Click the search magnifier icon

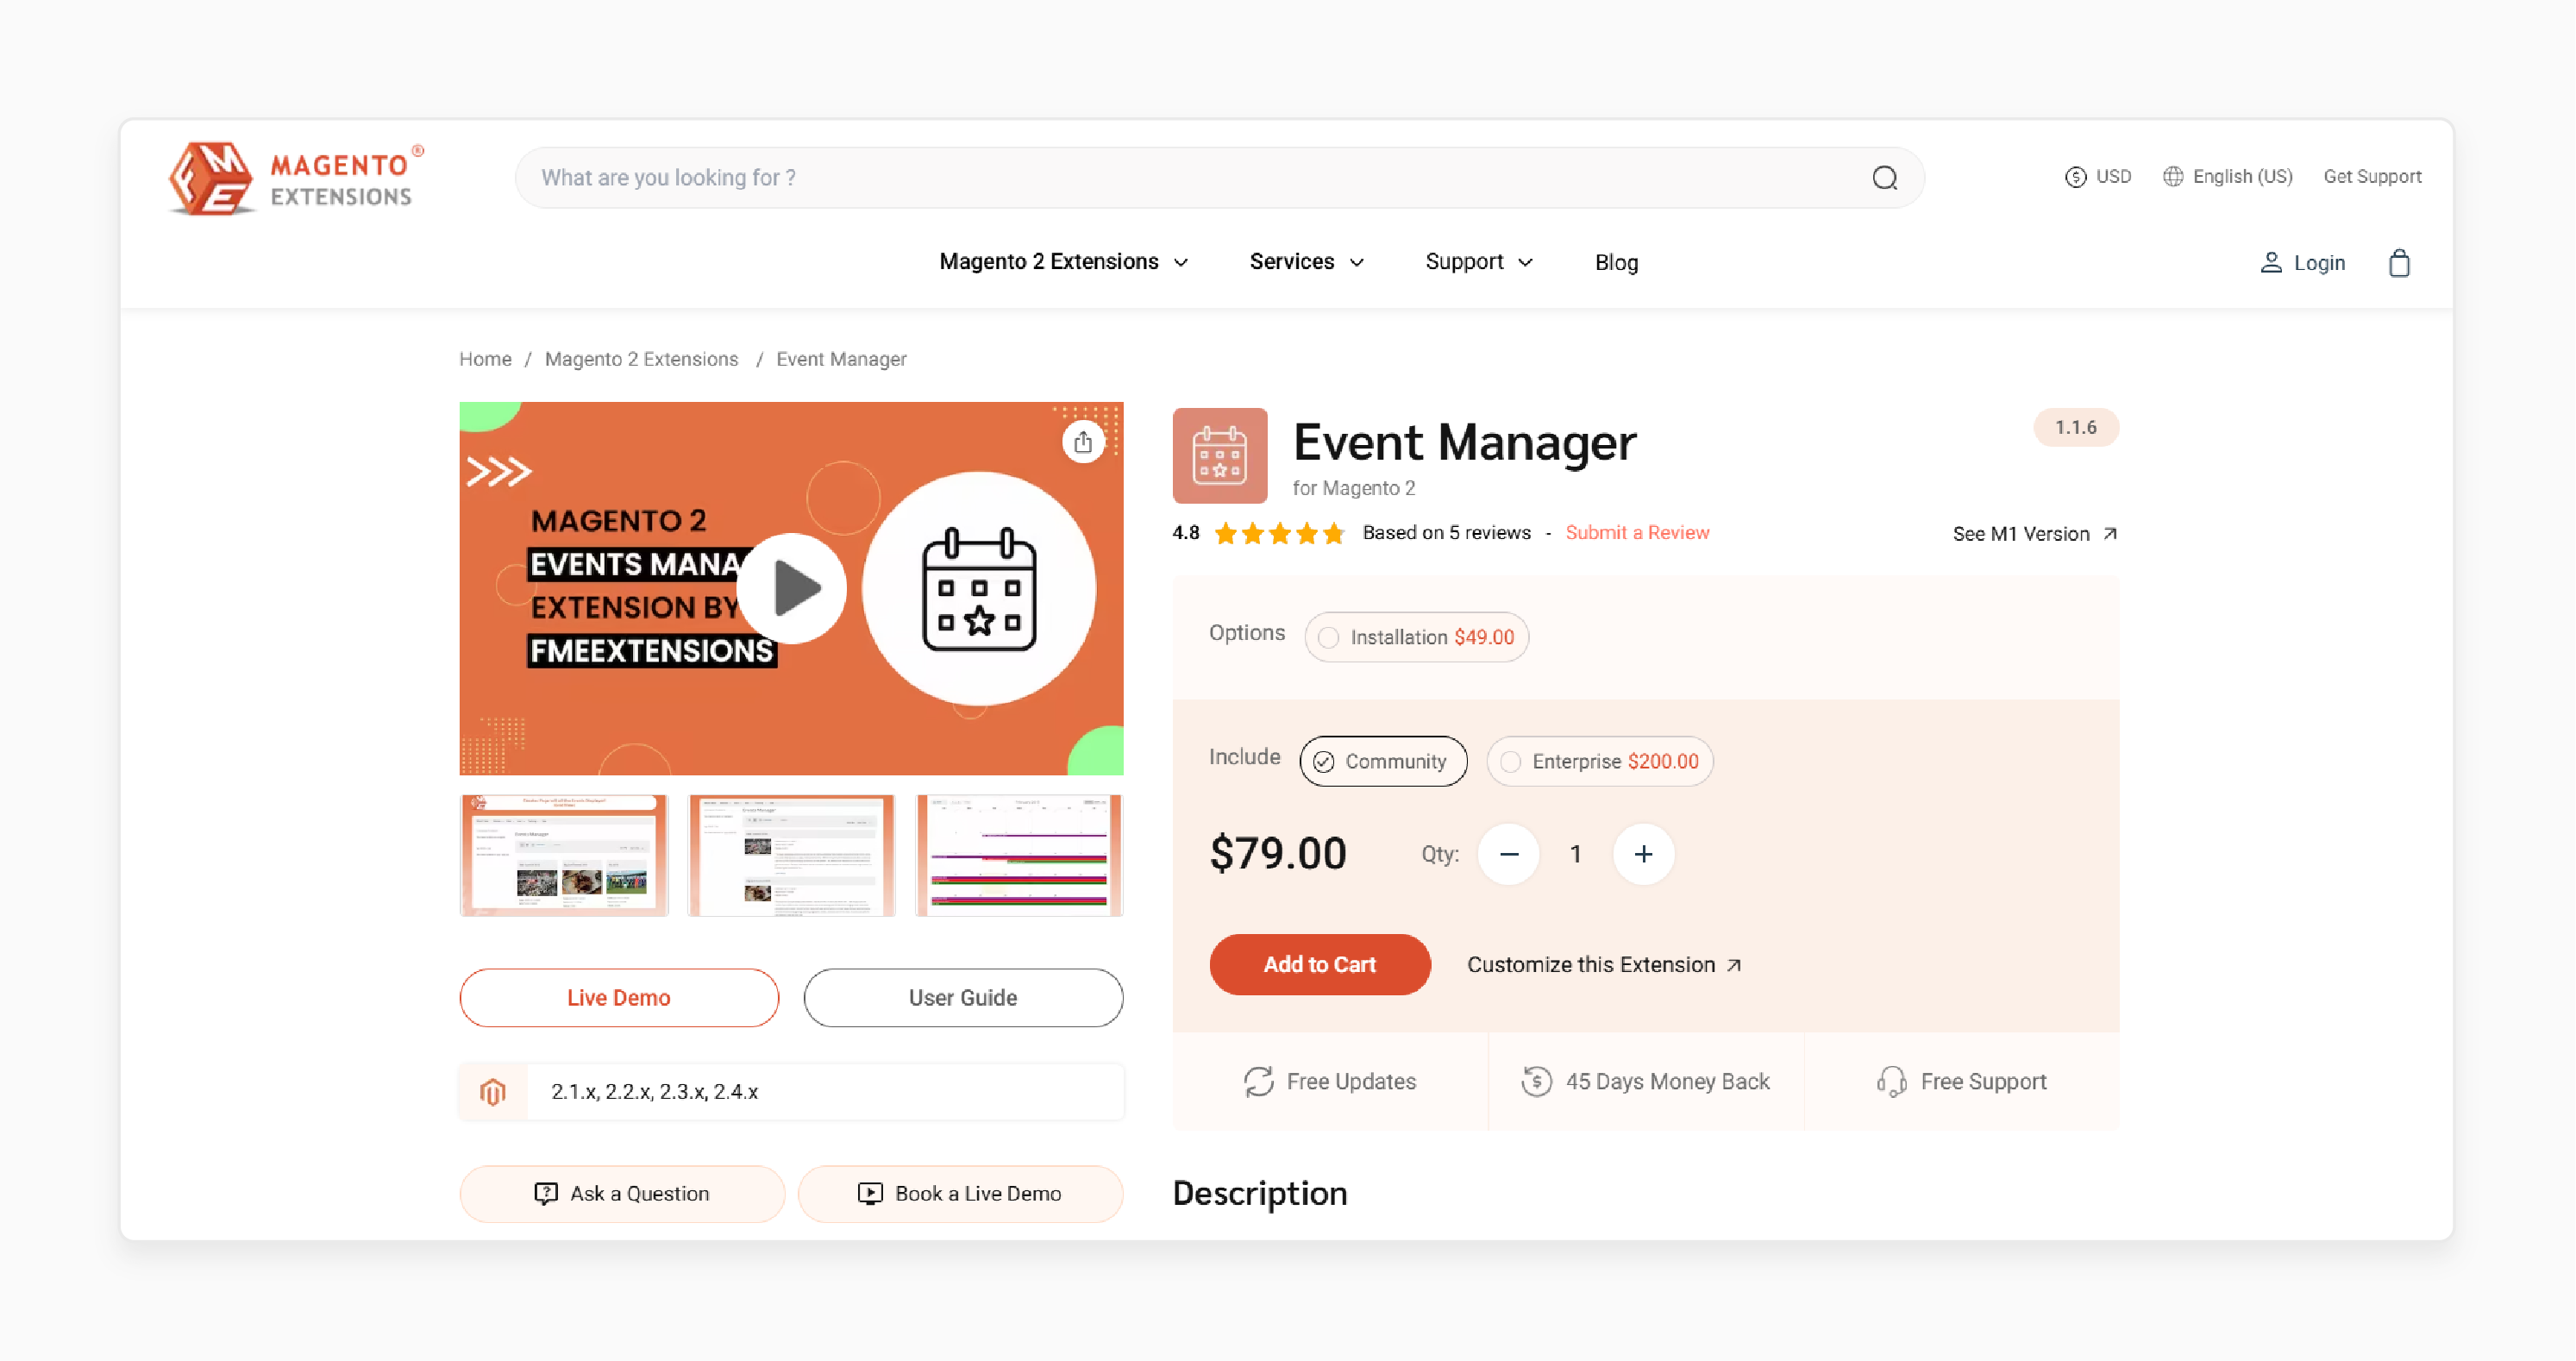[1885, 178]
